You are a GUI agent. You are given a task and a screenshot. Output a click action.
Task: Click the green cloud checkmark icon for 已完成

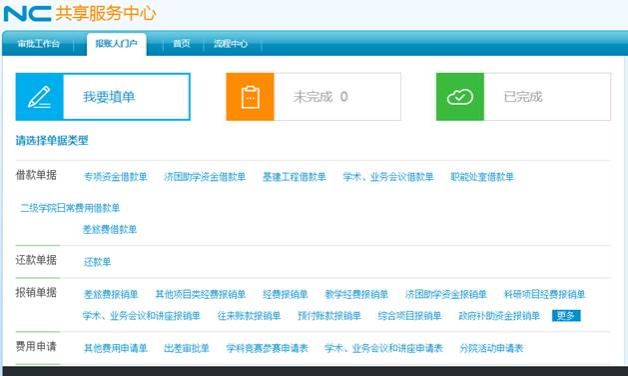tap(460, 97)
